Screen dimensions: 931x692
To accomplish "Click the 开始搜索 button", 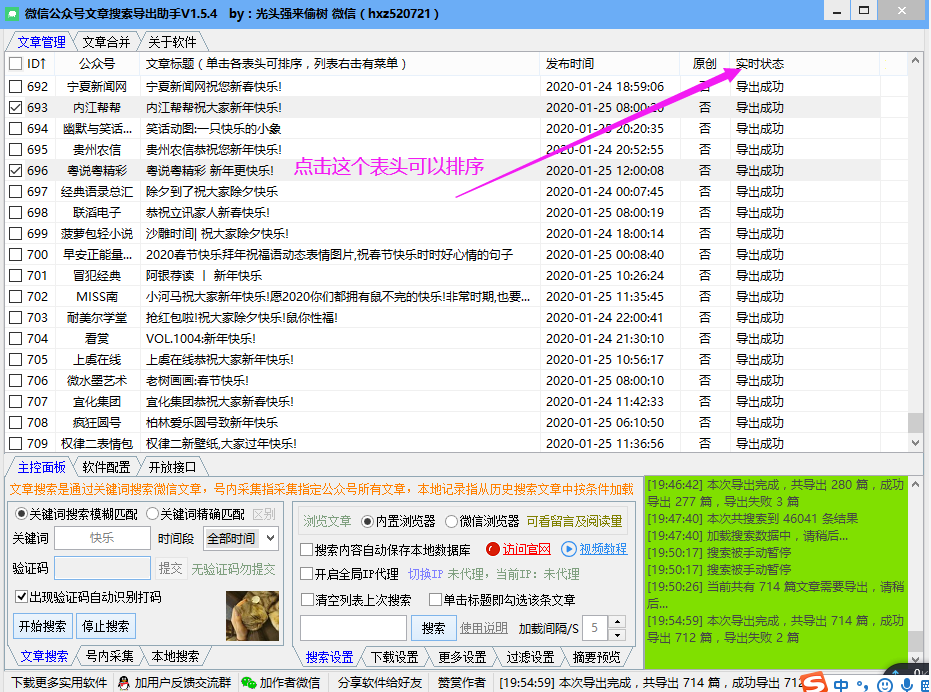I will coord(42,626).
